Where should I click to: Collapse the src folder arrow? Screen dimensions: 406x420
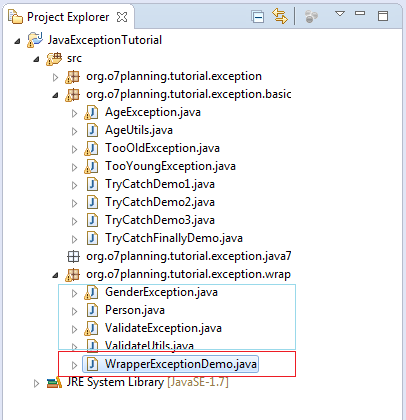click(x=36, y=60)
